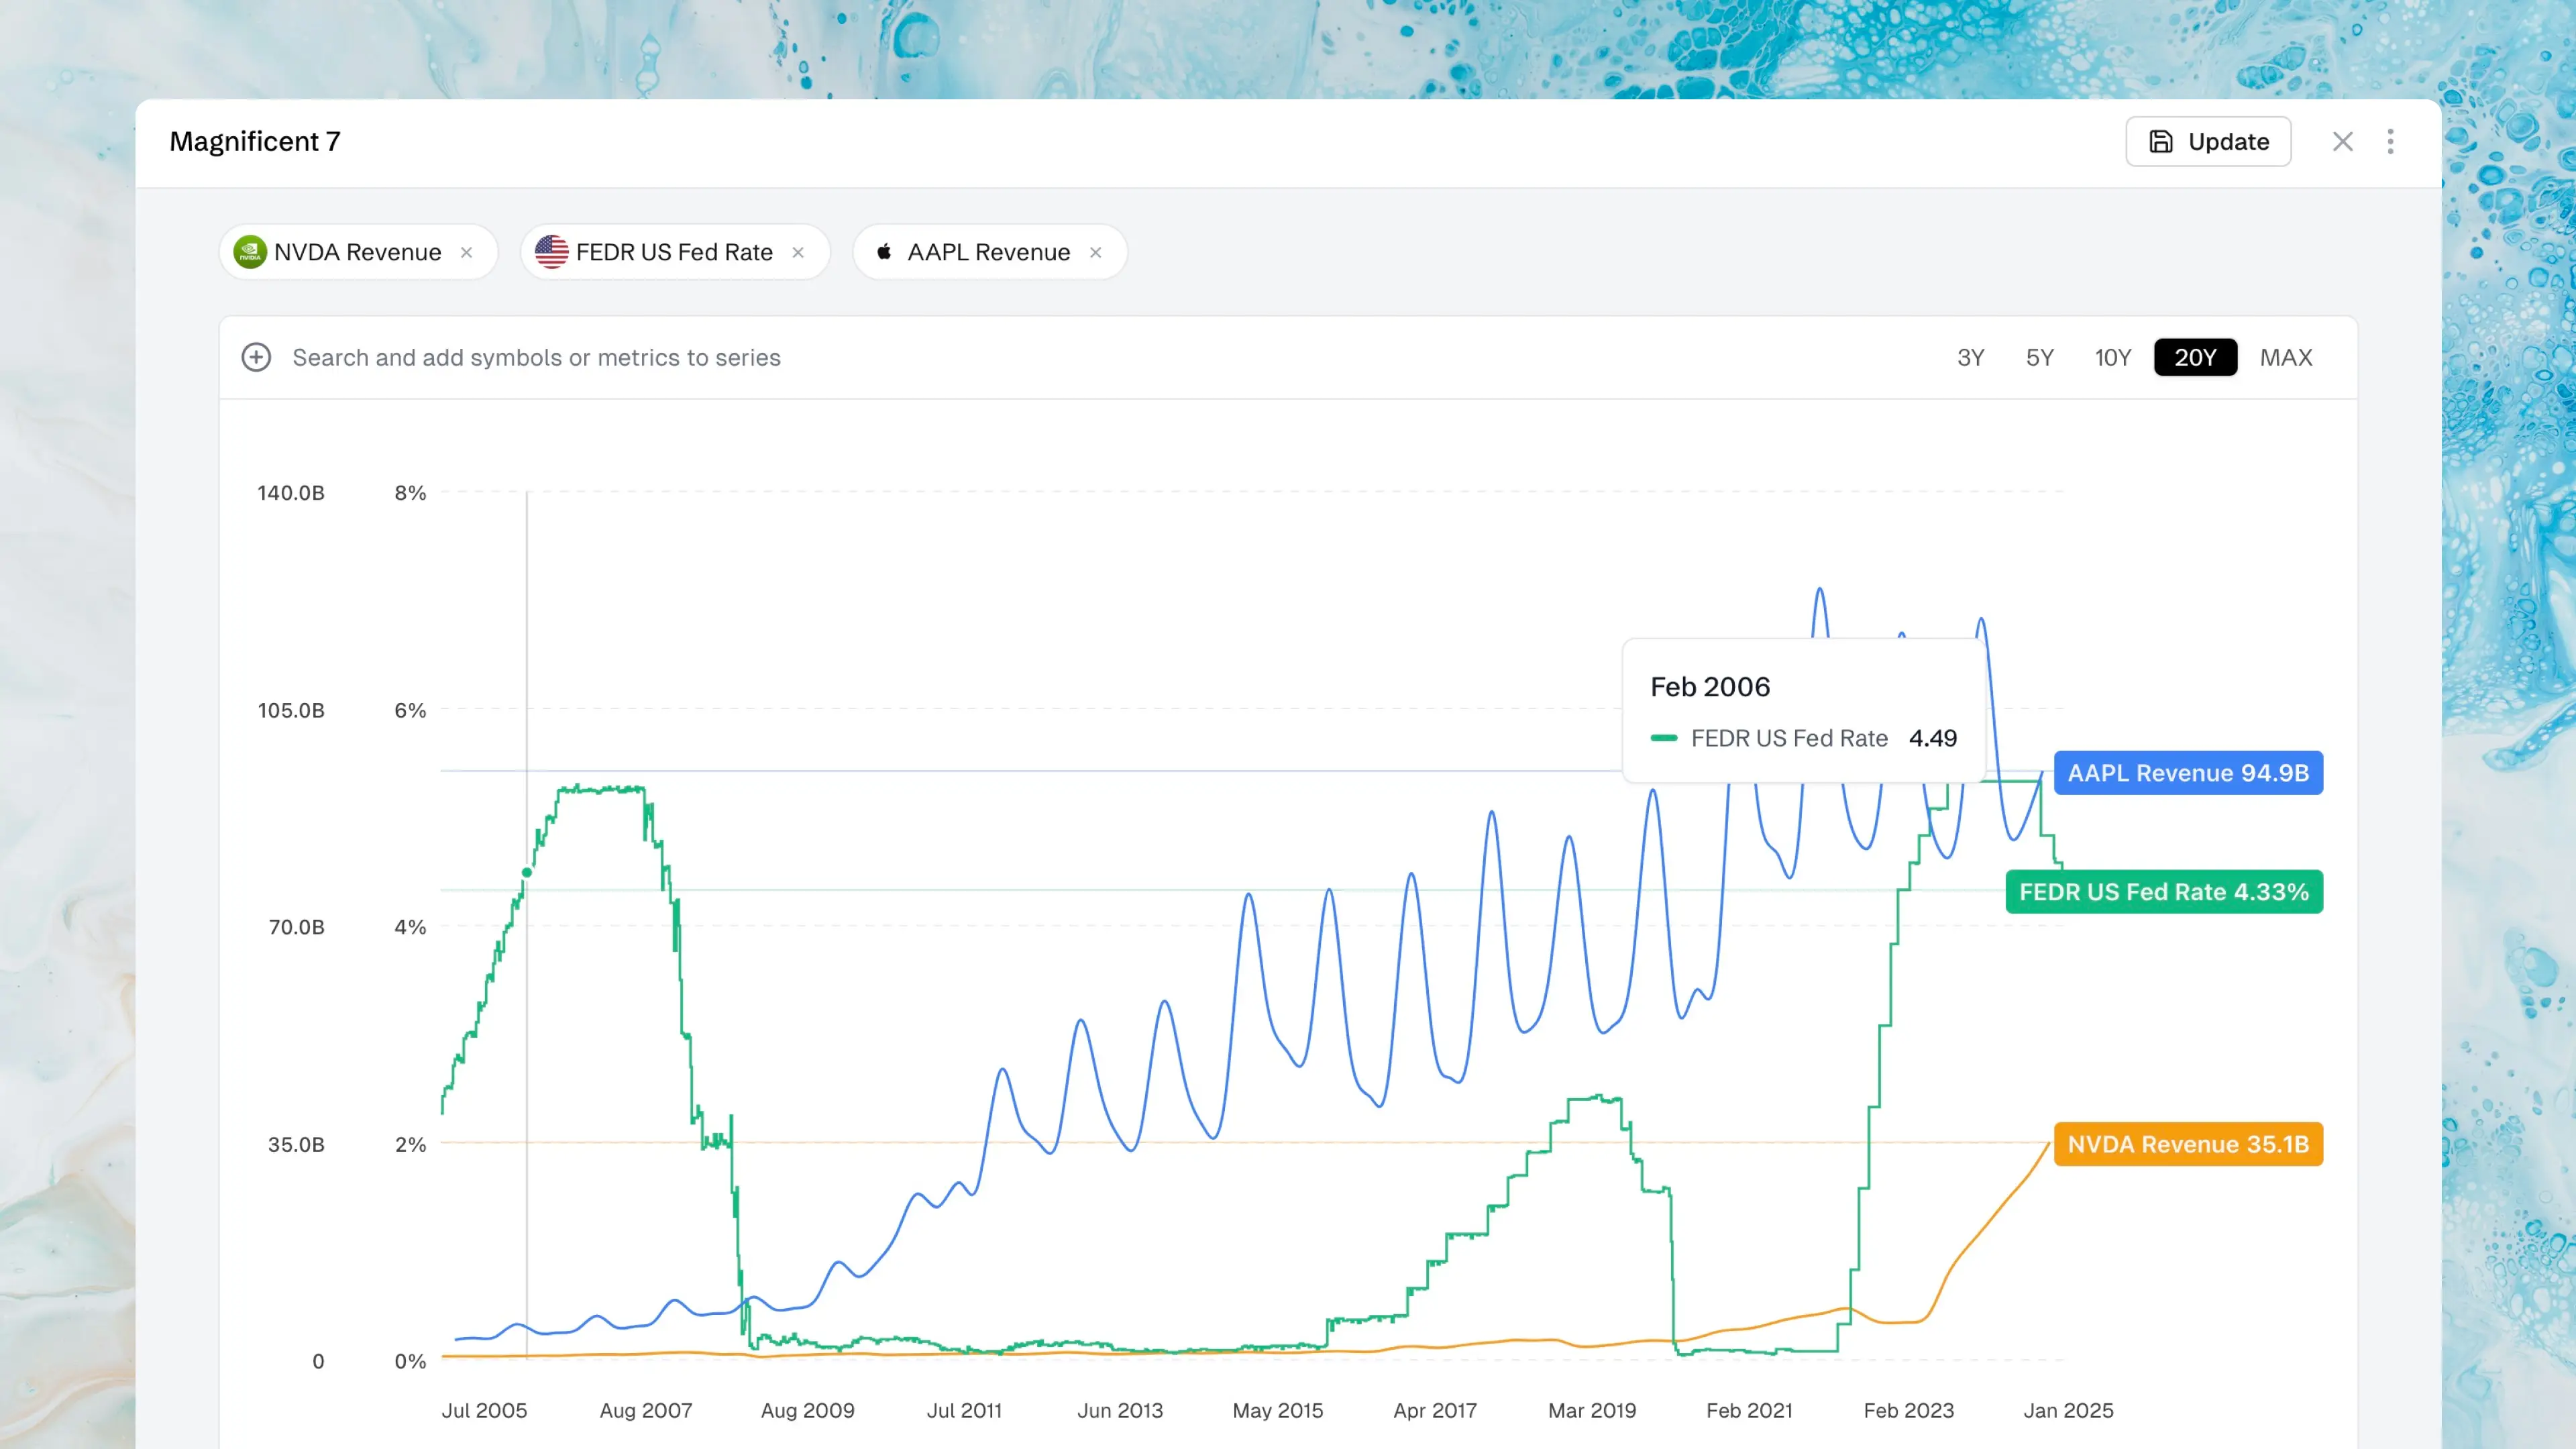The width and height of the screenshot is (2576, 1449).
Task: Switch time range to 5Y
Action: coord(2039,357)
